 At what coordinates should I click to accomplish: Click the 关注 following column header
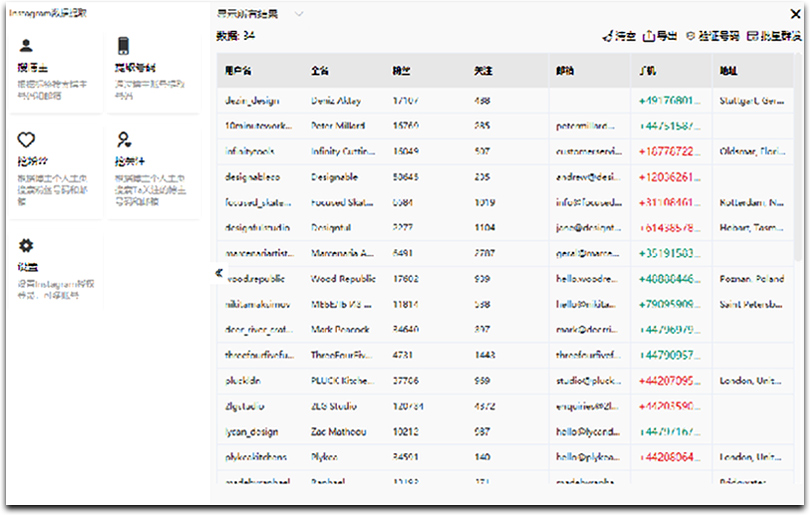click(x=483, y=72)
